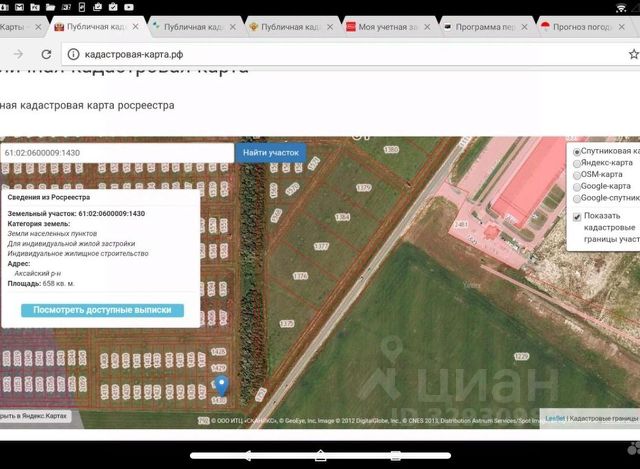Close the Прогноз погоды tab
Viewport: 640px width, 469px height.
pos(622,27)
